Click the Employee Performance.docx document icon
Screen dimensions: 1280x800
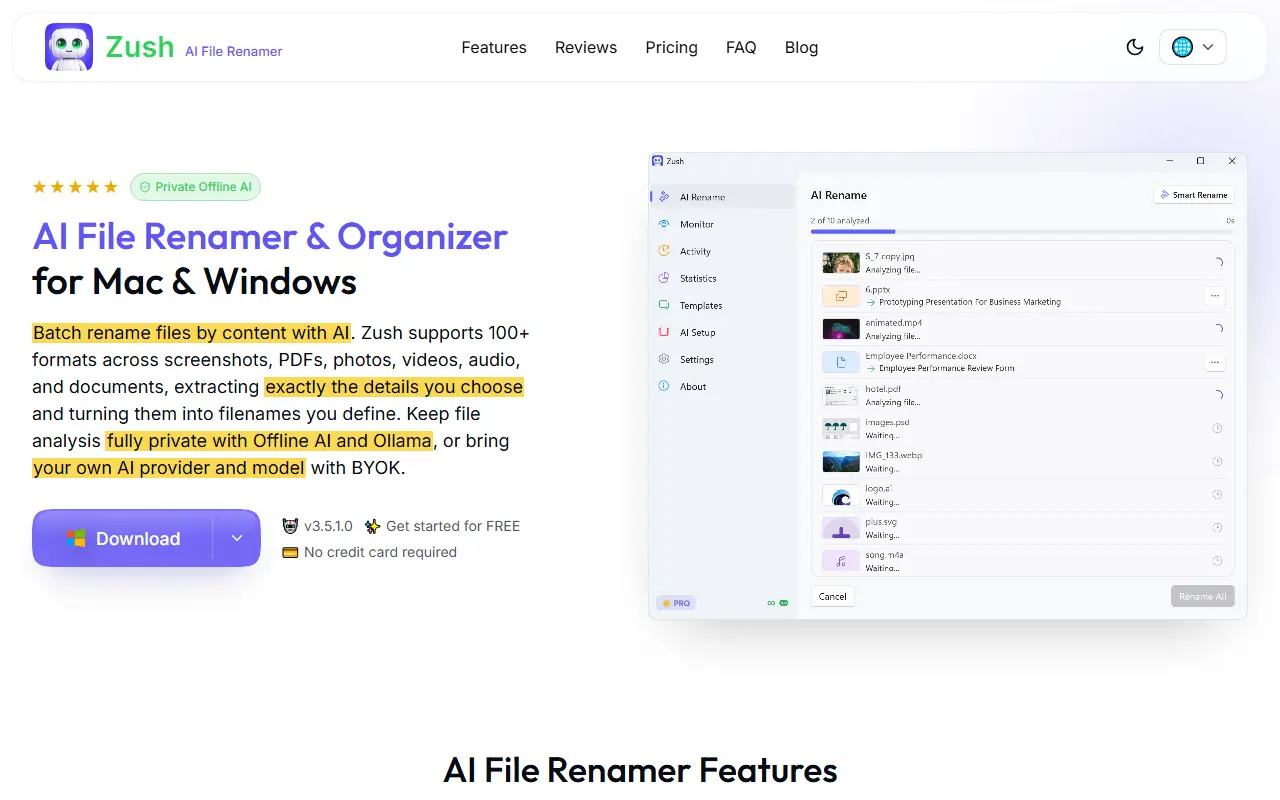pos(841,362)
